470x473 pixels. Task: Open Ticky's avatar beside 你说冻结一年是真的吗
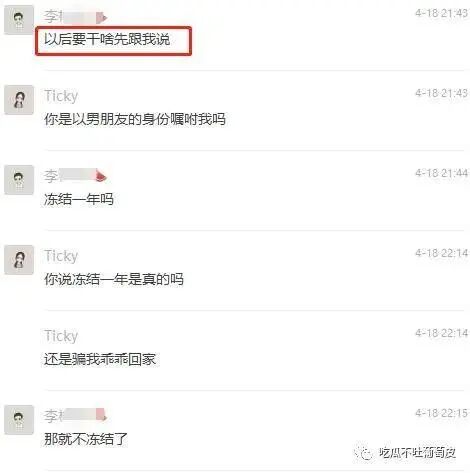pos(19,260)
